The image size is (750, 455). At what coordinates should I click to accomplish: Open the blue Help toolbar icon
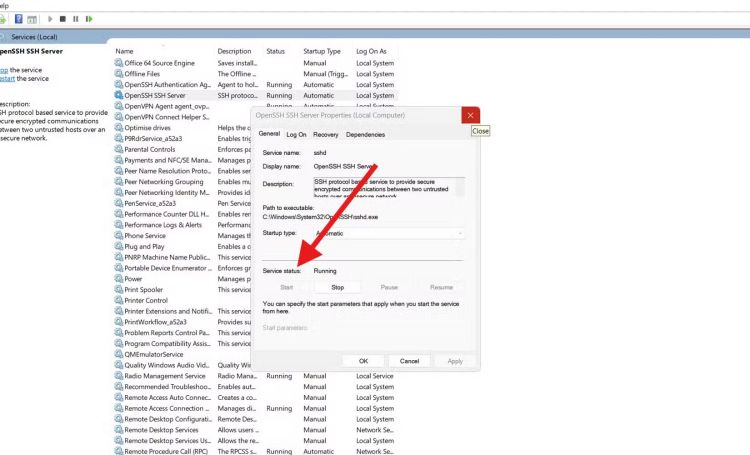point(16,19)
